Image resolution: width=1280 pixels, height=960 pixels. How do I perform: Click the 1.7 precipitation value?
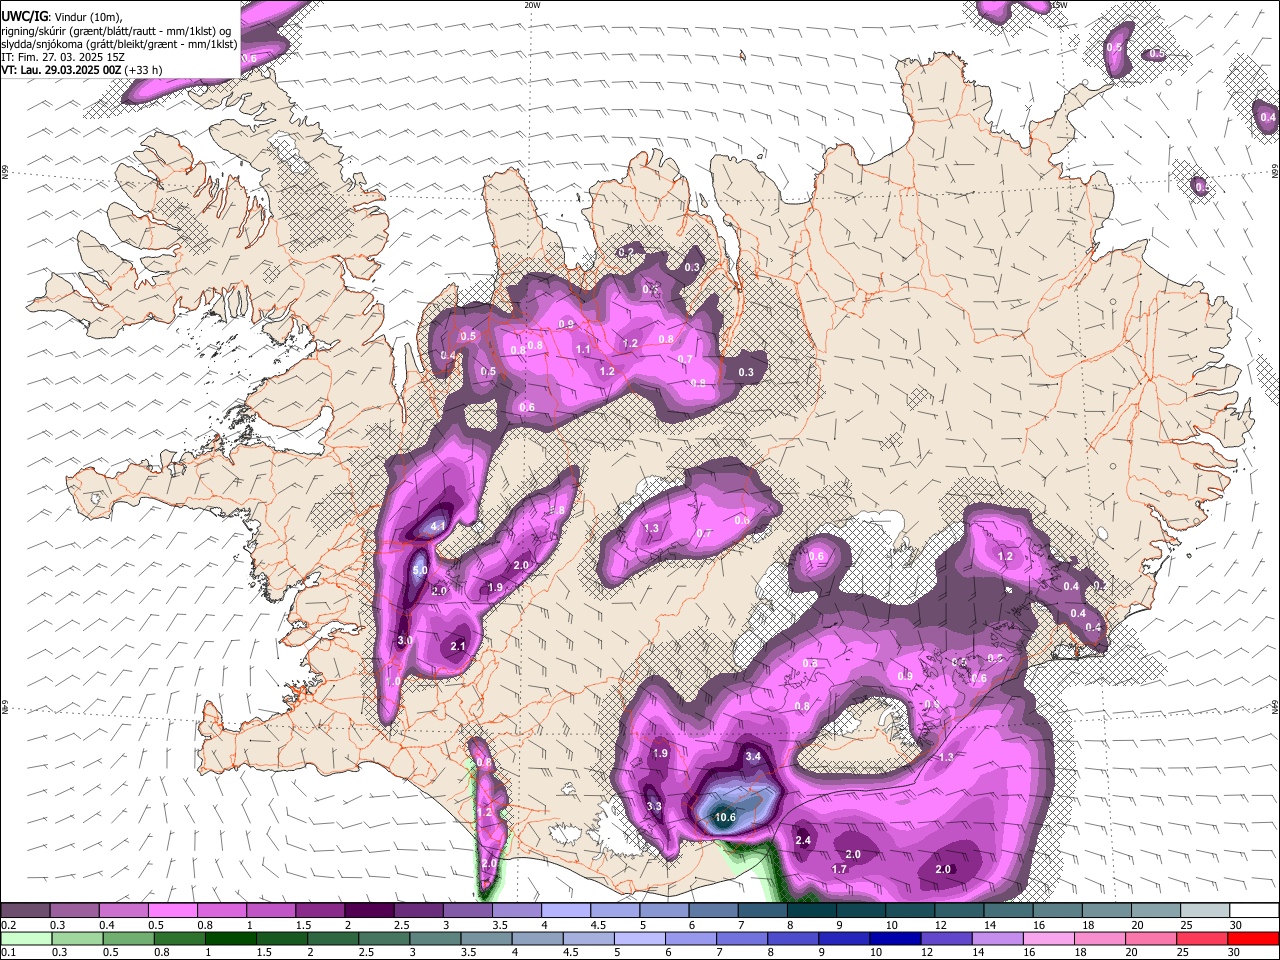tap(840, 869)
